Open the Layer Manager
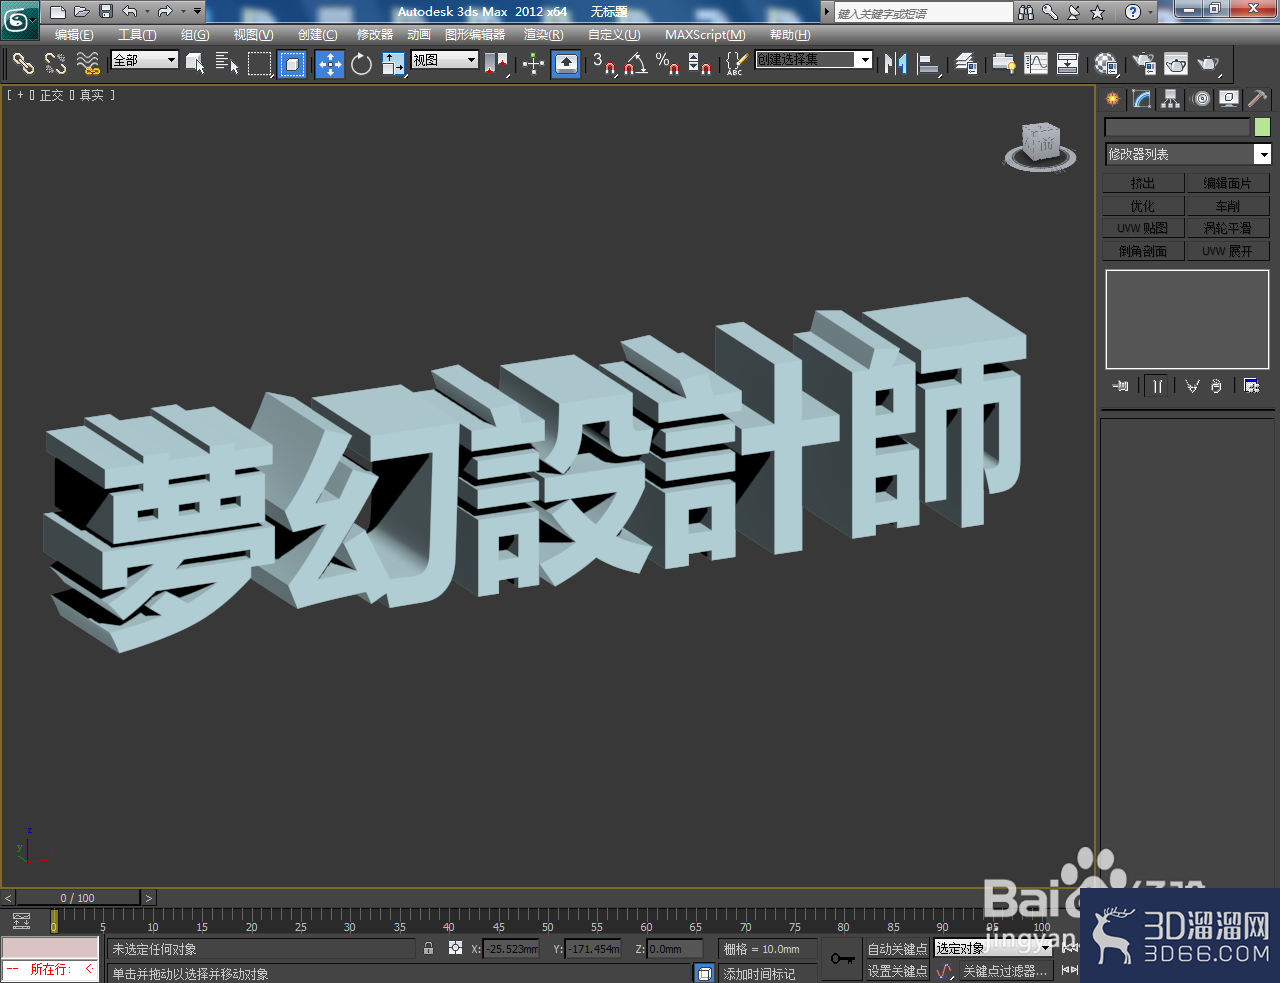Screen dimensions: 1280x983 (x=966, y=64)
